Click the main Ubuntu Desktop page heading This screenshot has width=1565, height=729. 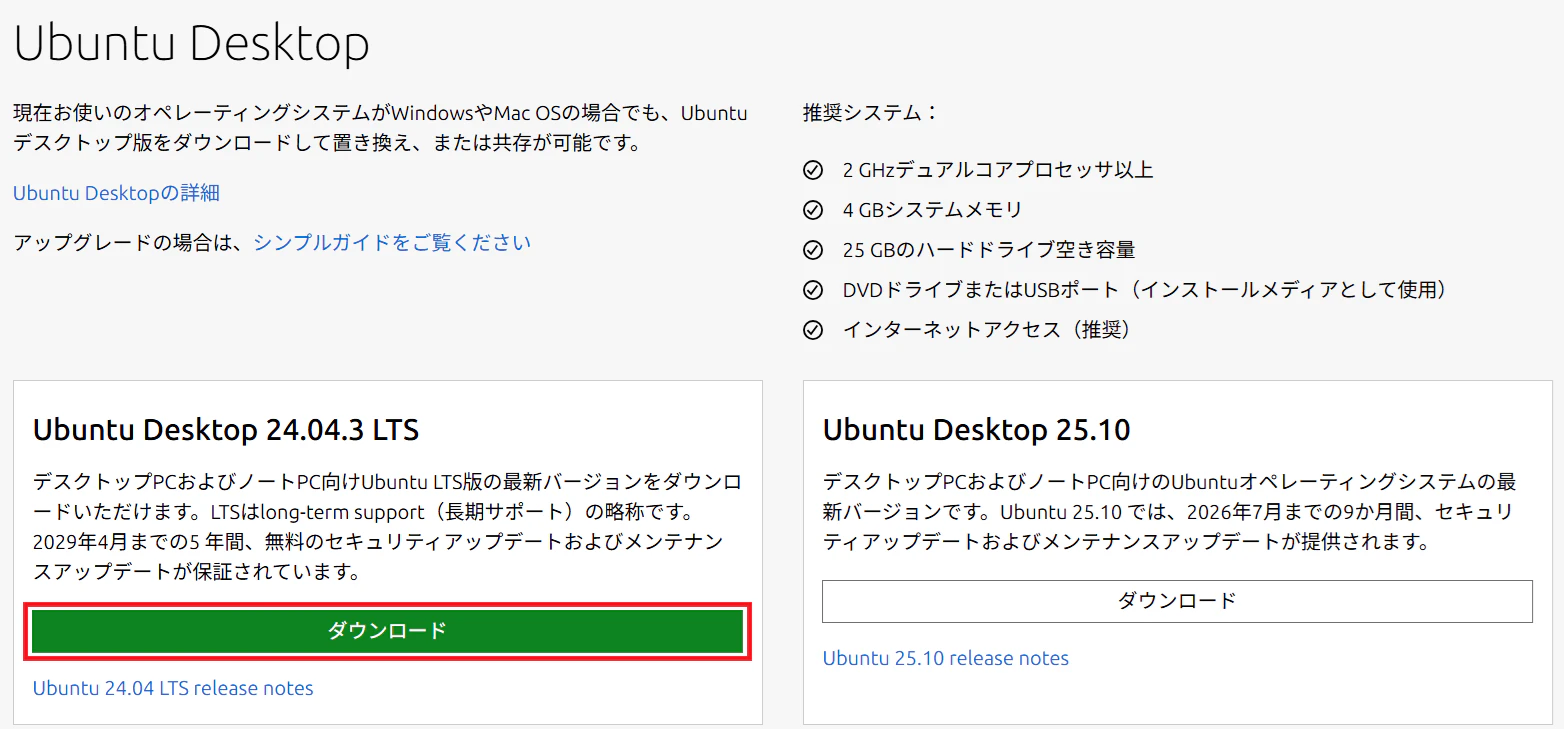point(192,44)
